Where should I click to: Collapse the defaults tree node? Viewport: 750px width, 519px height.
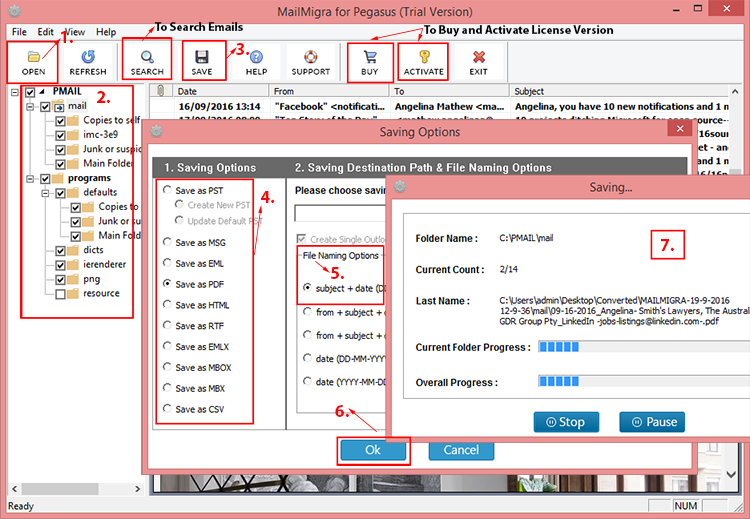pyautogui.click(x=45, y=193)
